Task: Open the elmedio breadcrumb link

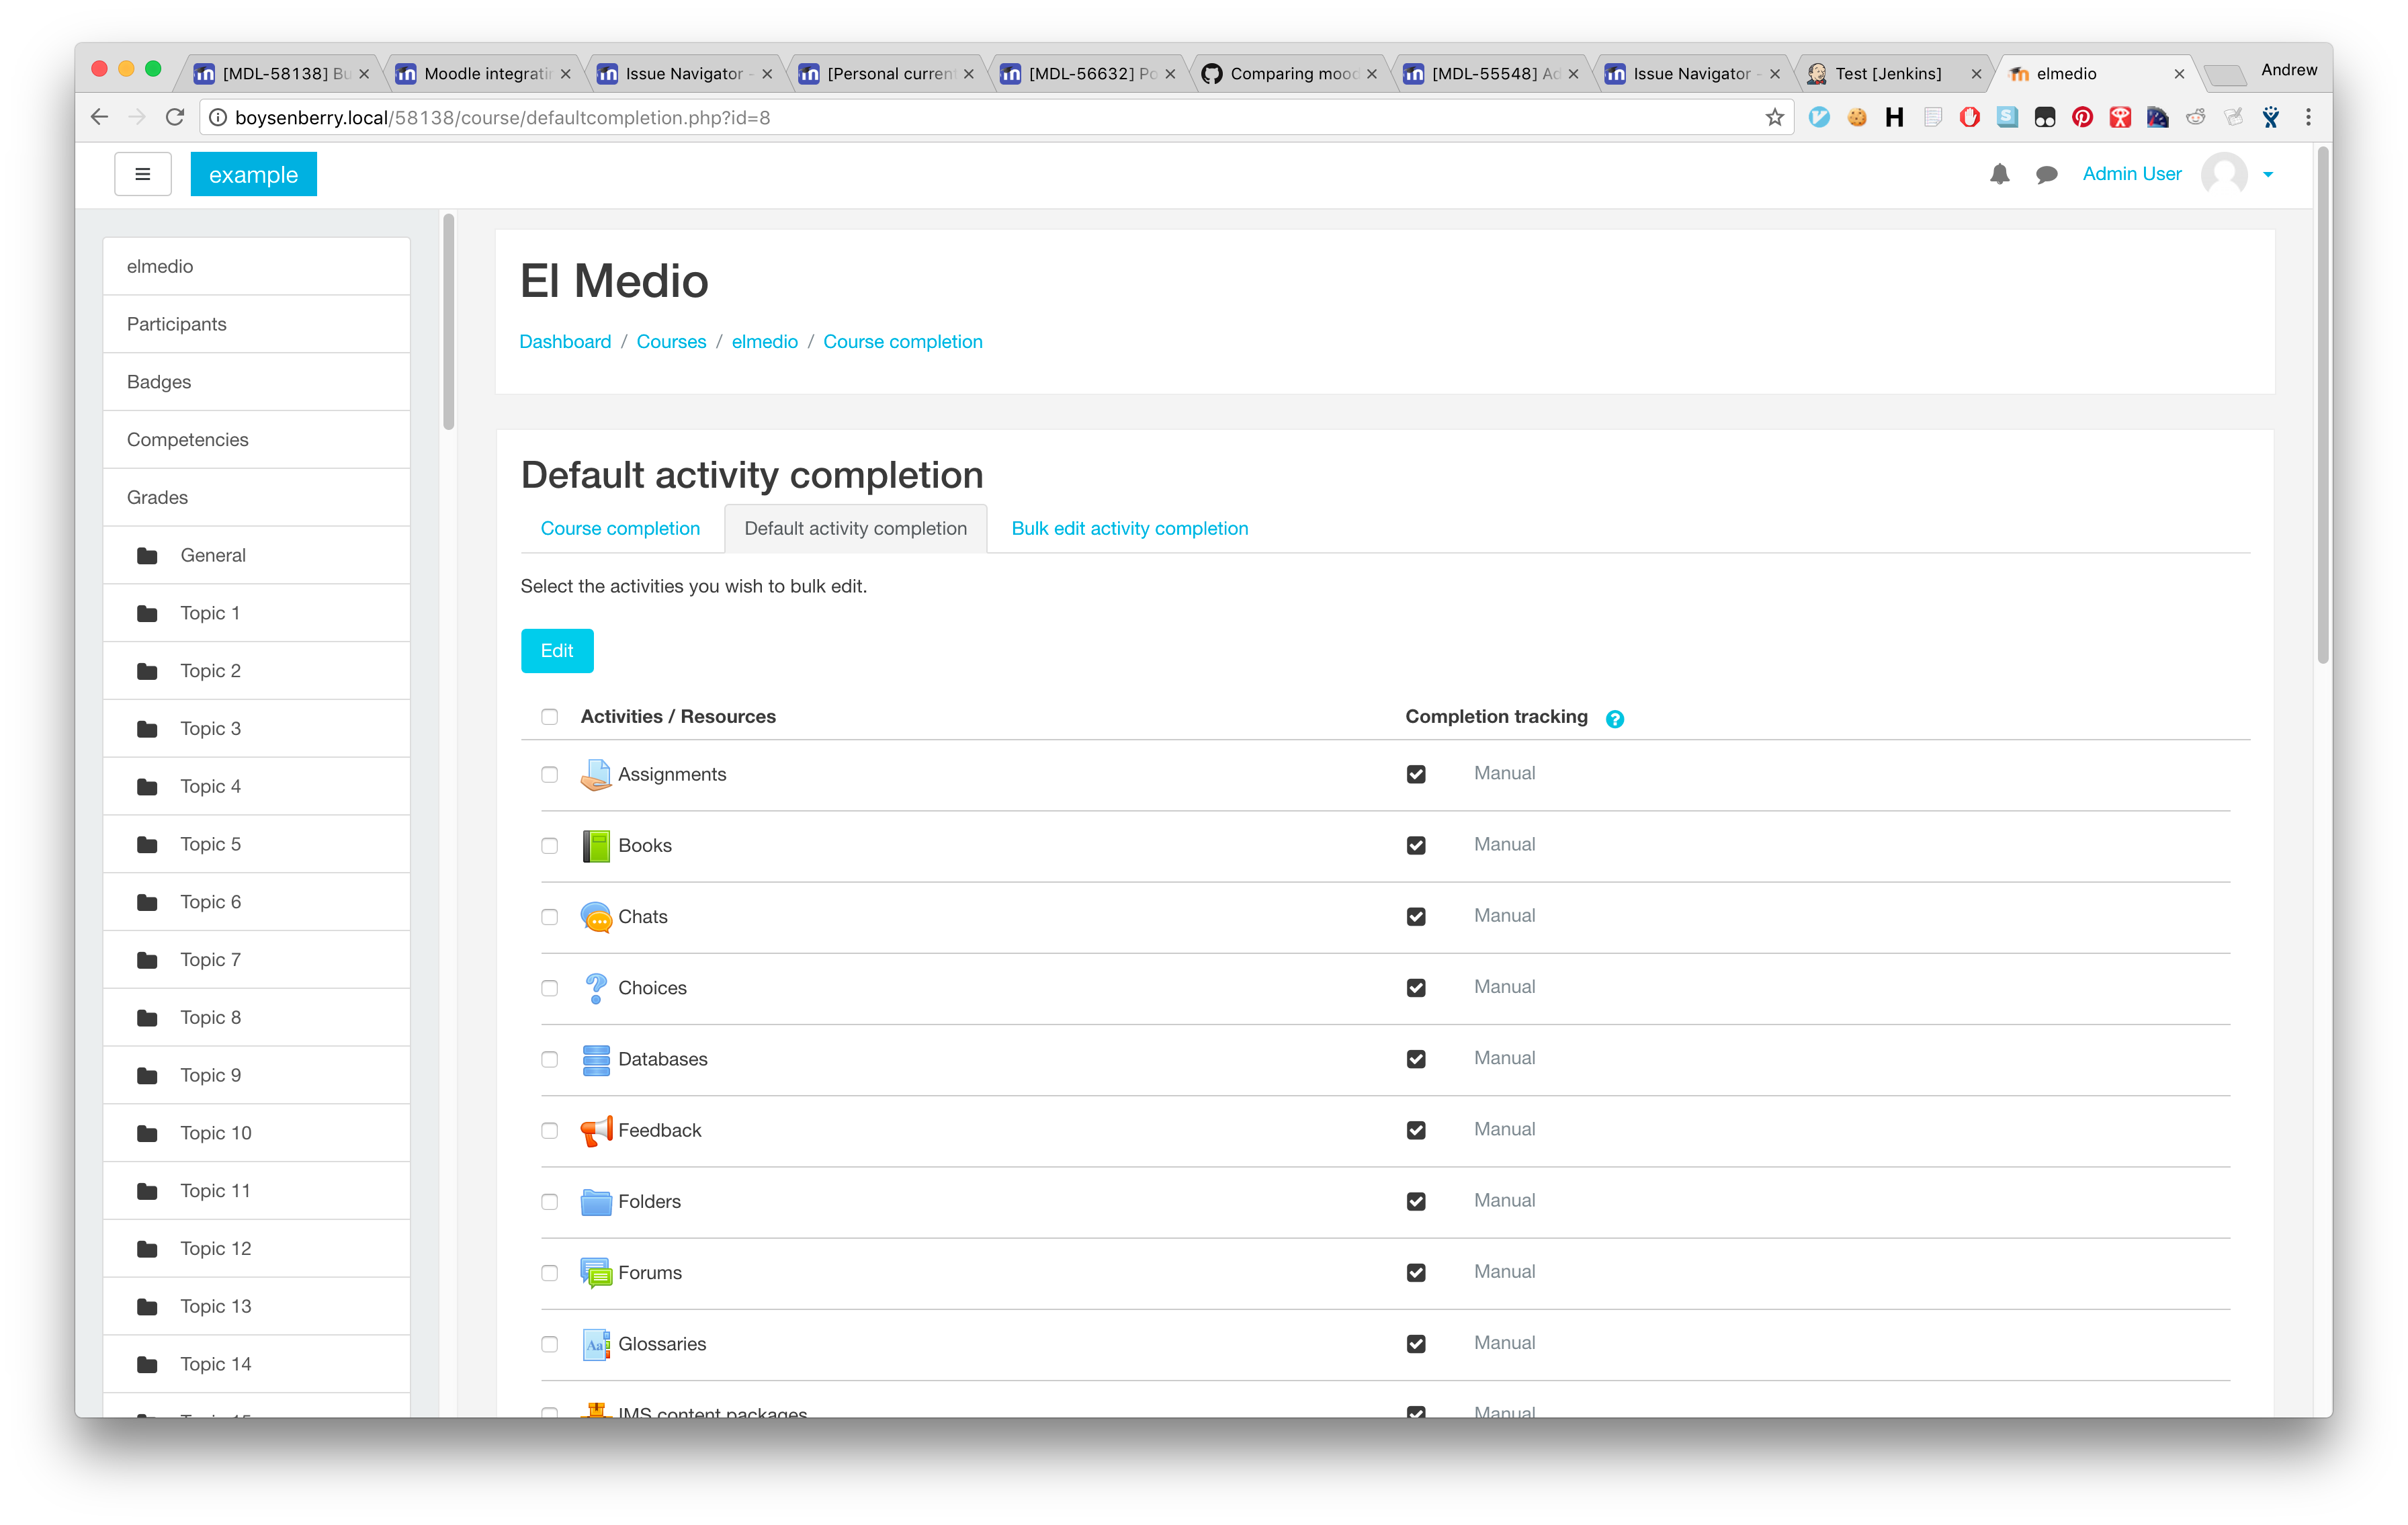Action: pyautogui.click(x=764, y=341)
